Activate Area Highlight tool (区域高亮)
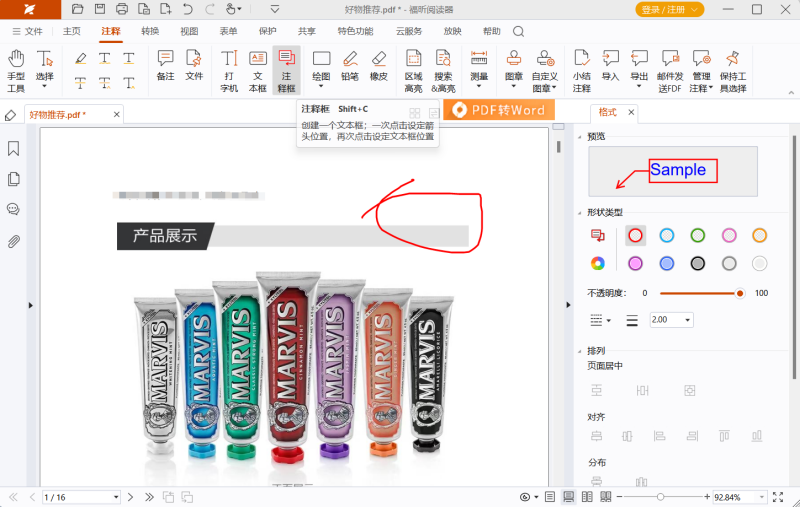800x507 pixels. (413, 71)
